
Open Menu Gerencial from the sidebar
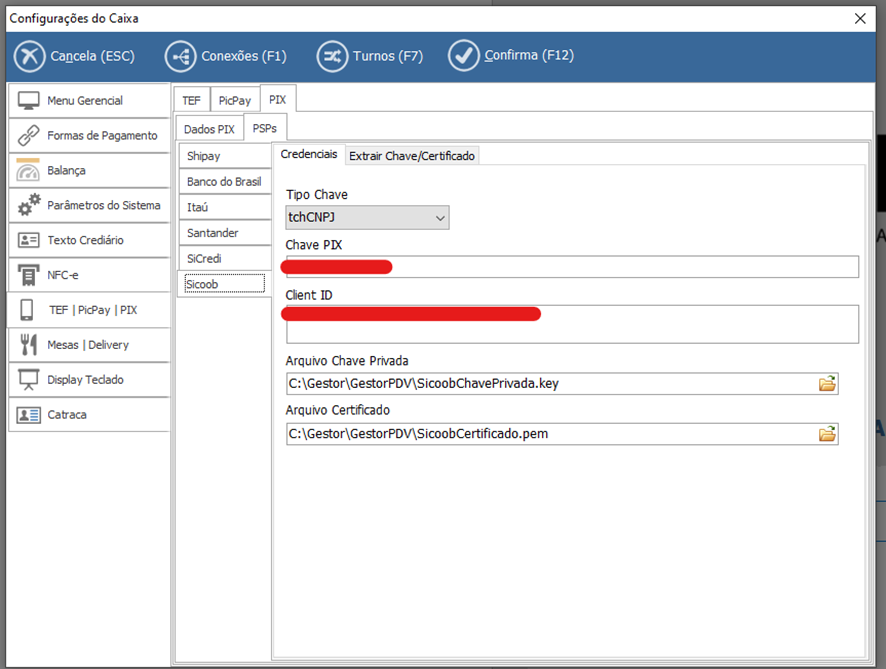click(x=88, y=100)
